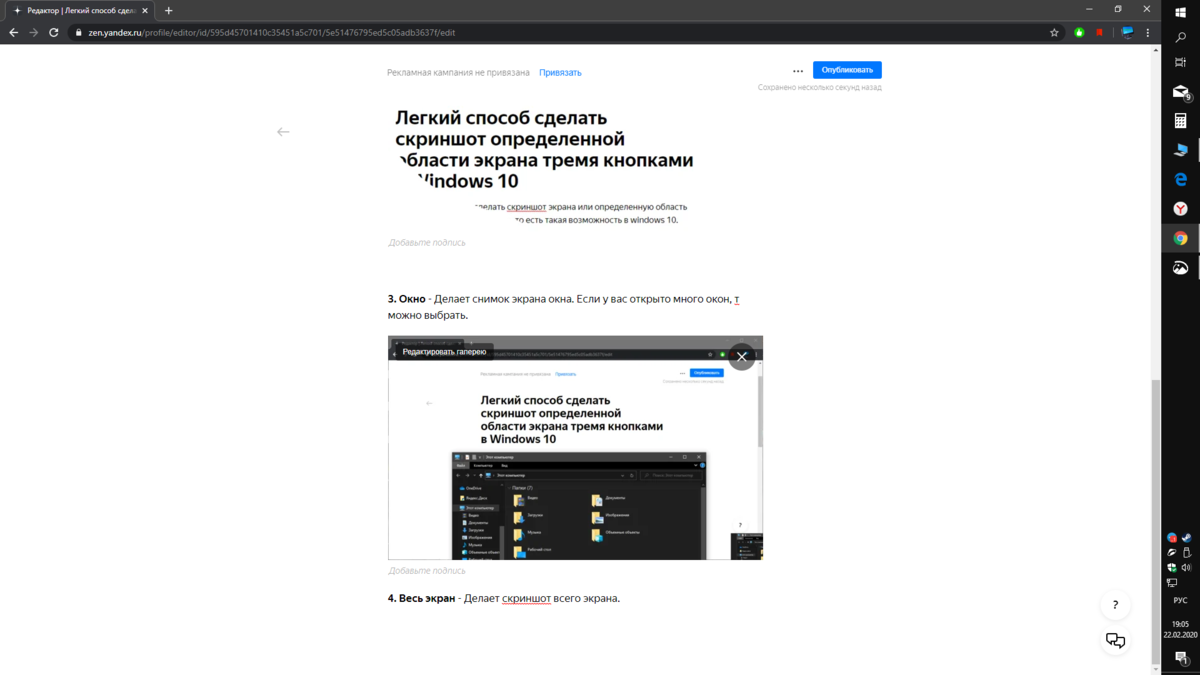The image size is (1200, 675).
Task: Open the feedback chat bubbles button
Action: (1115, 641)
